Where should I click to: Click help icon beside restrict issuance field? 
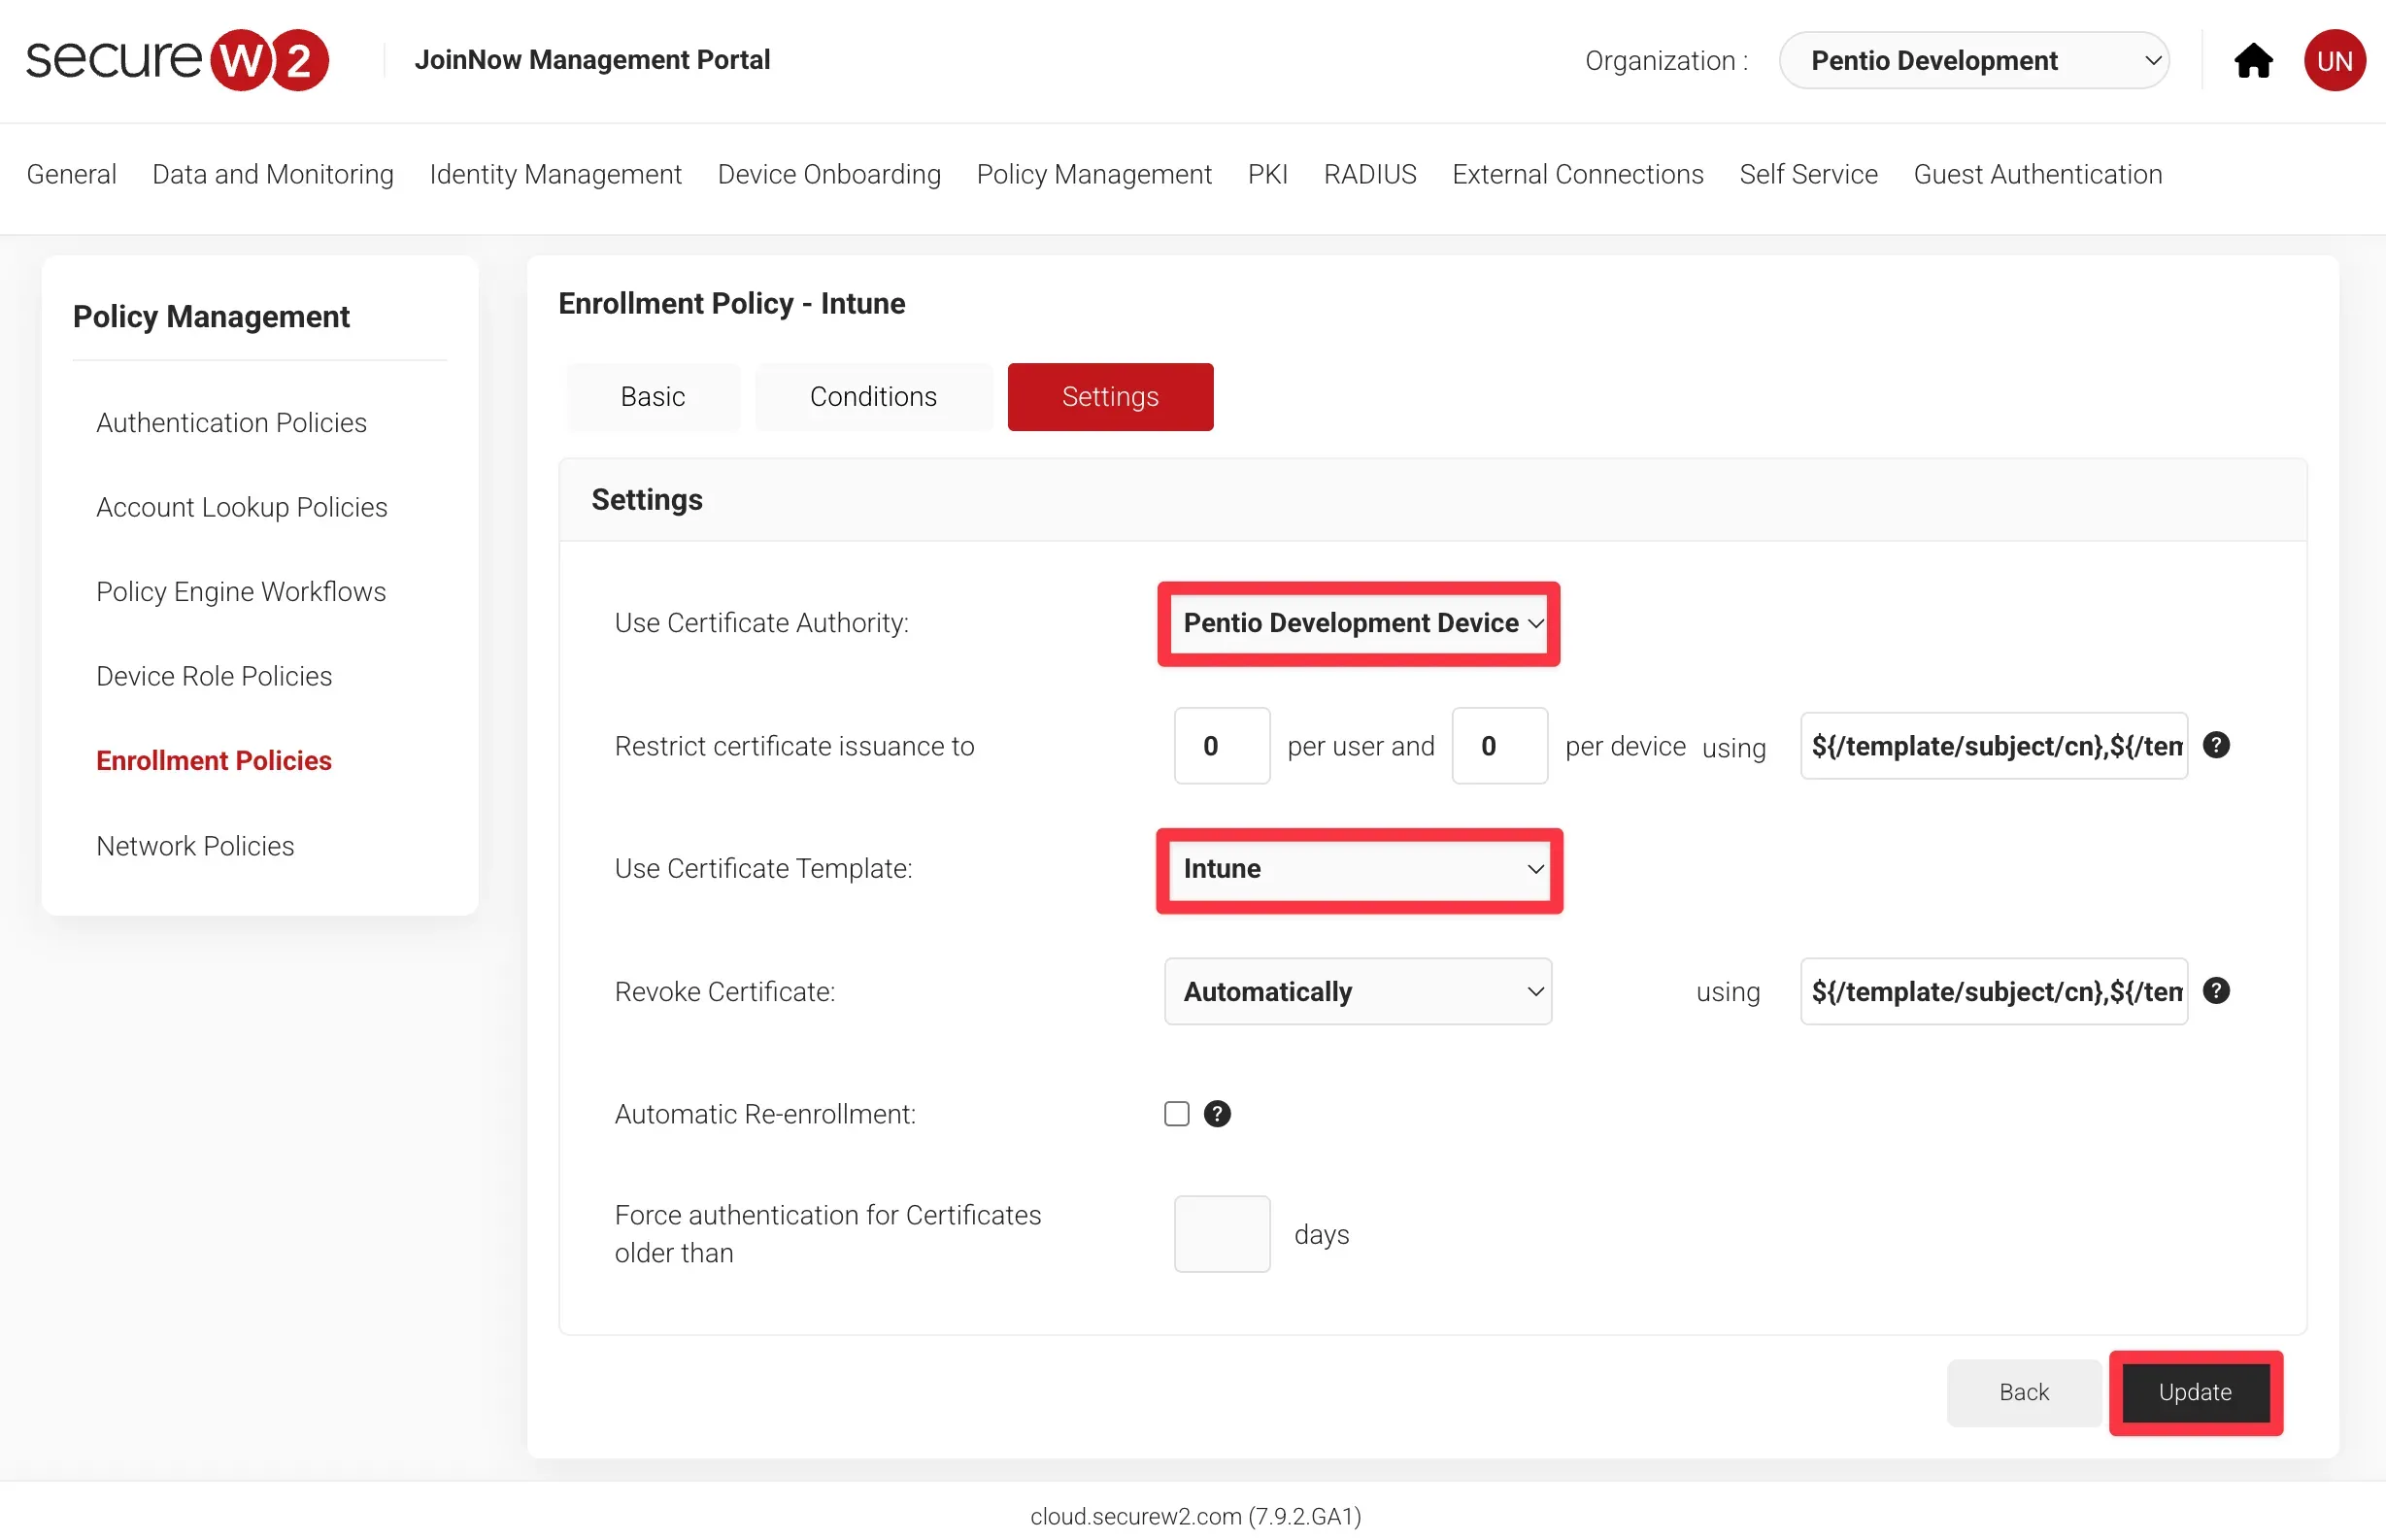pos(2216,745)
